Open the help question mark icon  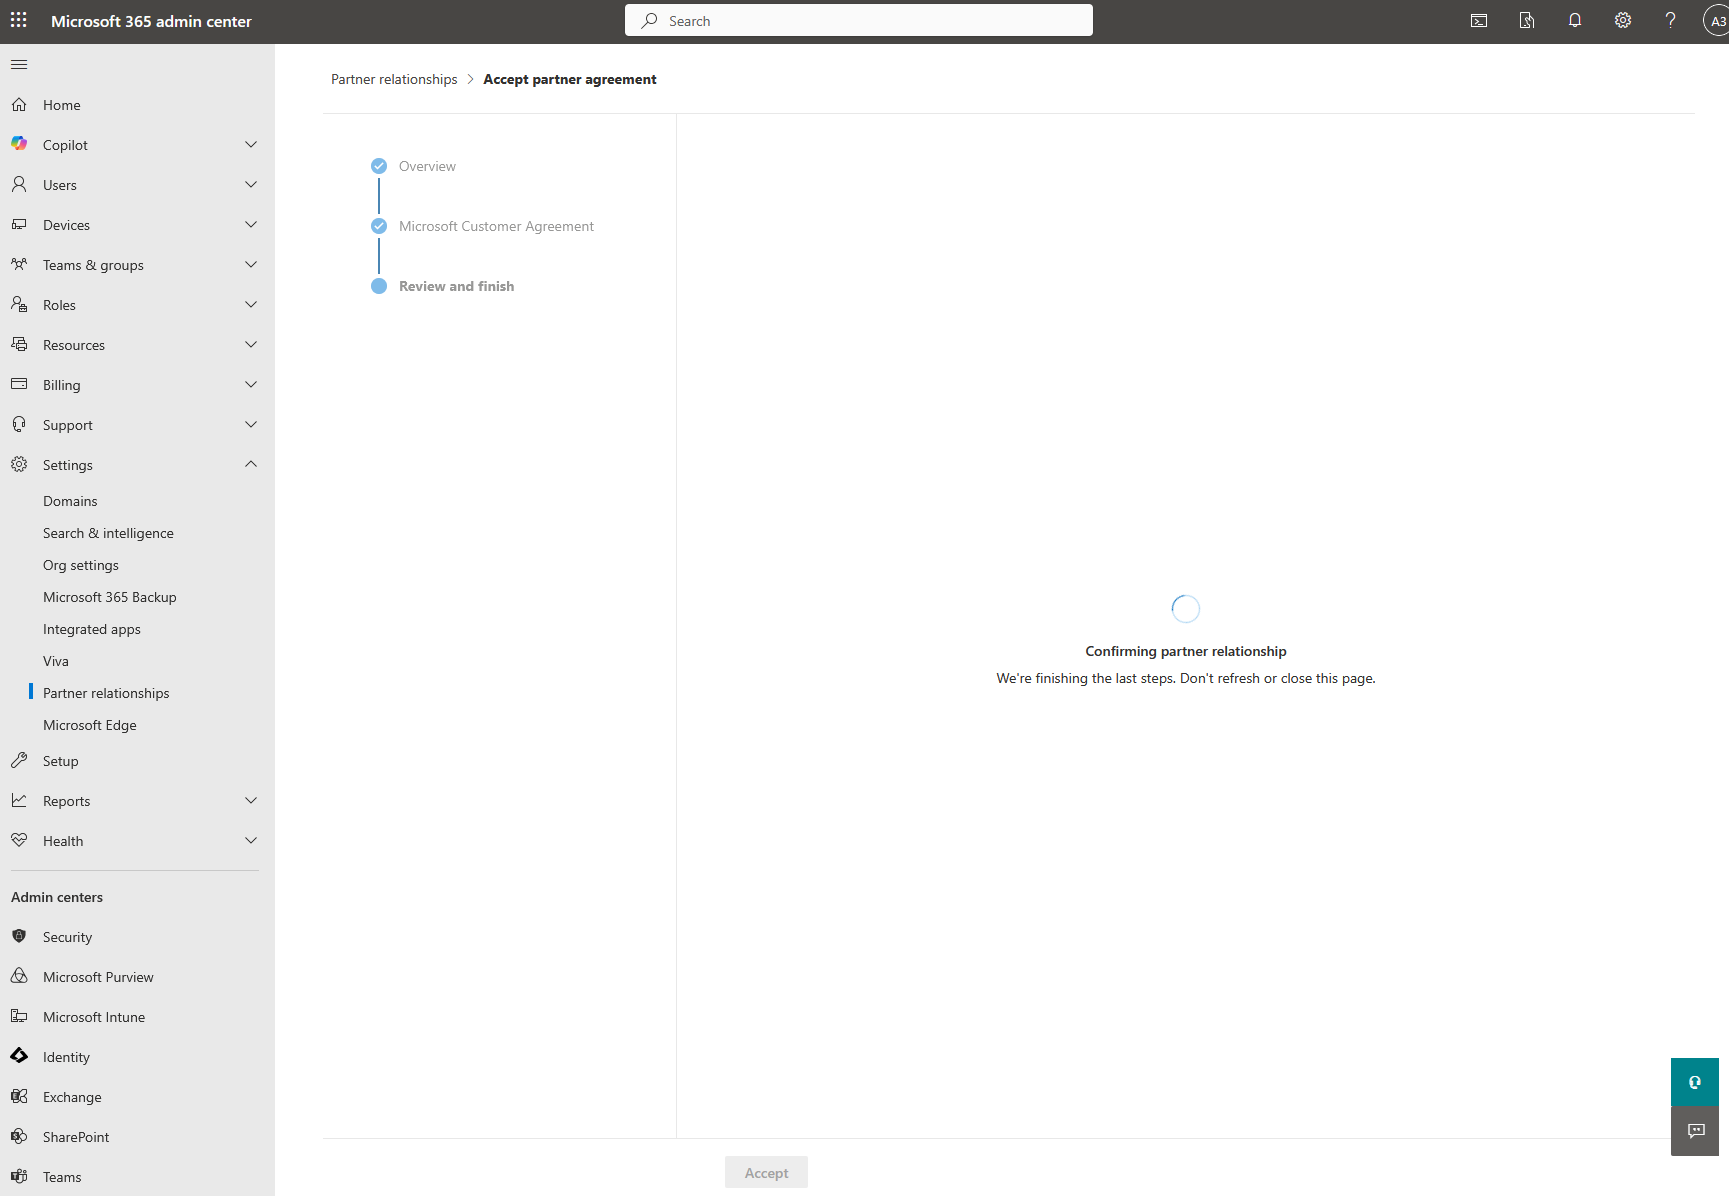pos(1670,21)
